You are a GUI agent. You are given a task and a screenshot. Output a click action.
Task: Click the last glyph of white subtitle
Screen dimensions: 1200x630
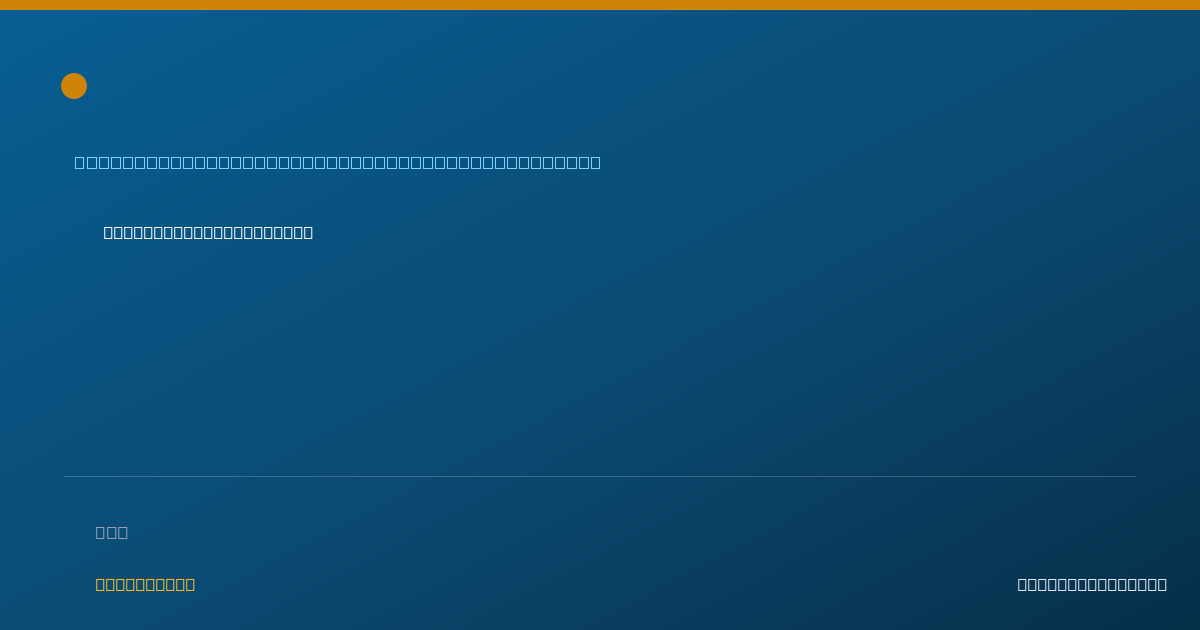(307, 233)
